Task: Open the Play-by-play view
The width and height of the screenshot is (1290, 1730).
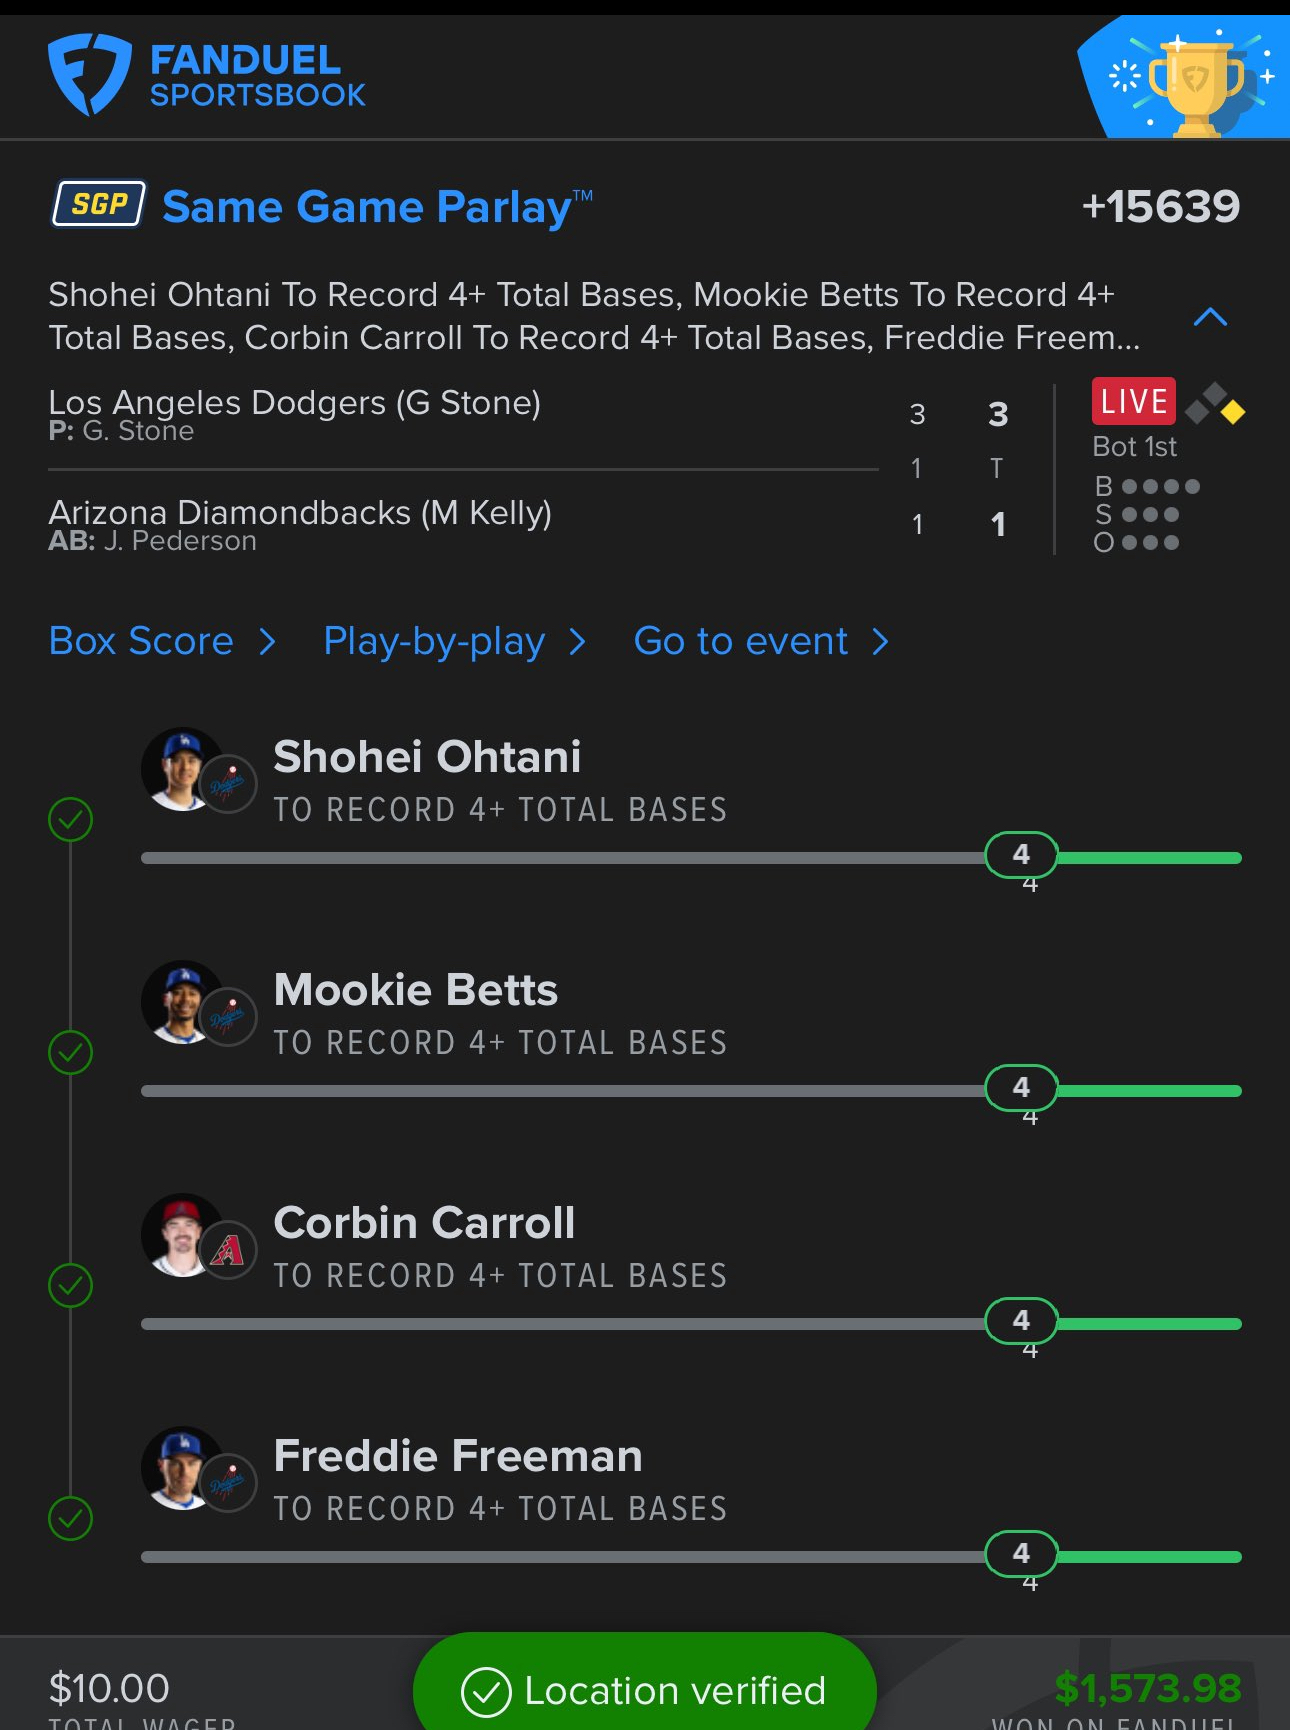Action: pos(455,641)
